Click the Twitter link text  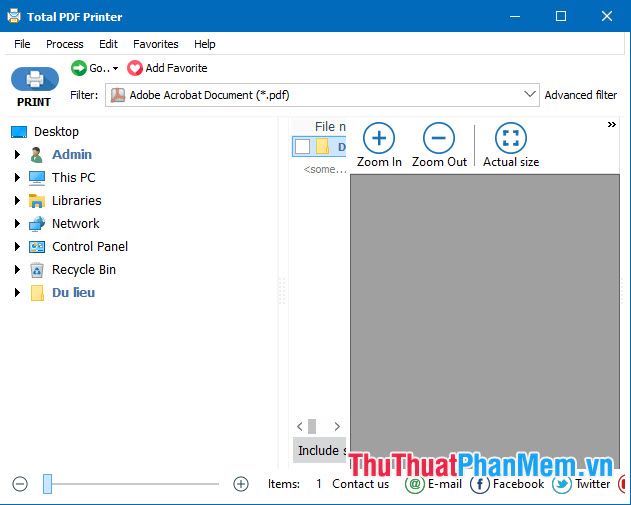click(x=592, y=484)
